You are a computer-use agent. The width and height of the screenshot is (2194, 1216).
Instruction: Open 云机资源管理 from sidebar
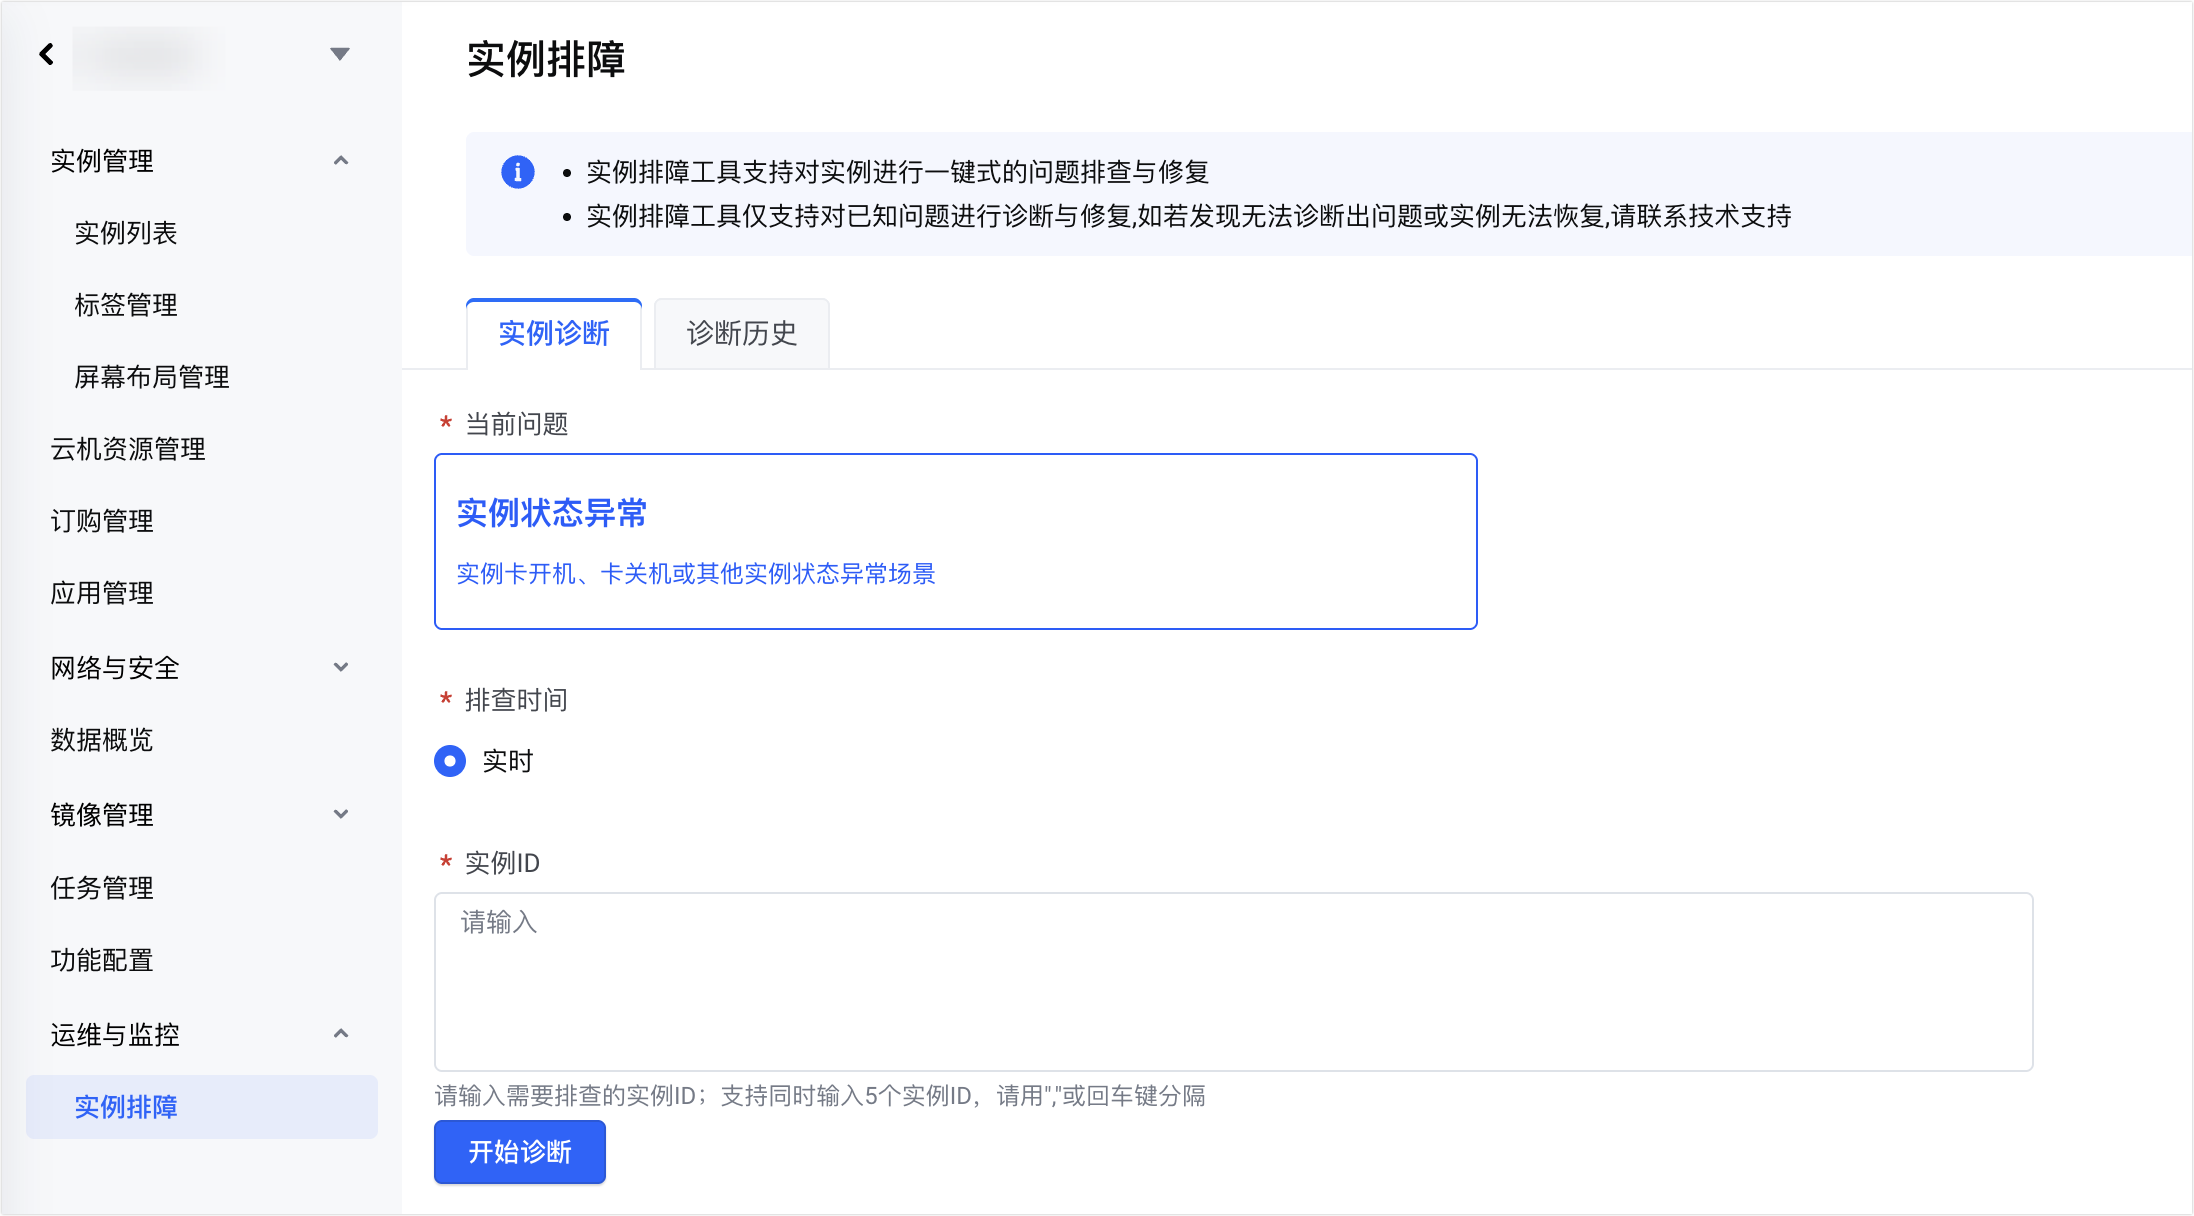(x=128, y=449)
